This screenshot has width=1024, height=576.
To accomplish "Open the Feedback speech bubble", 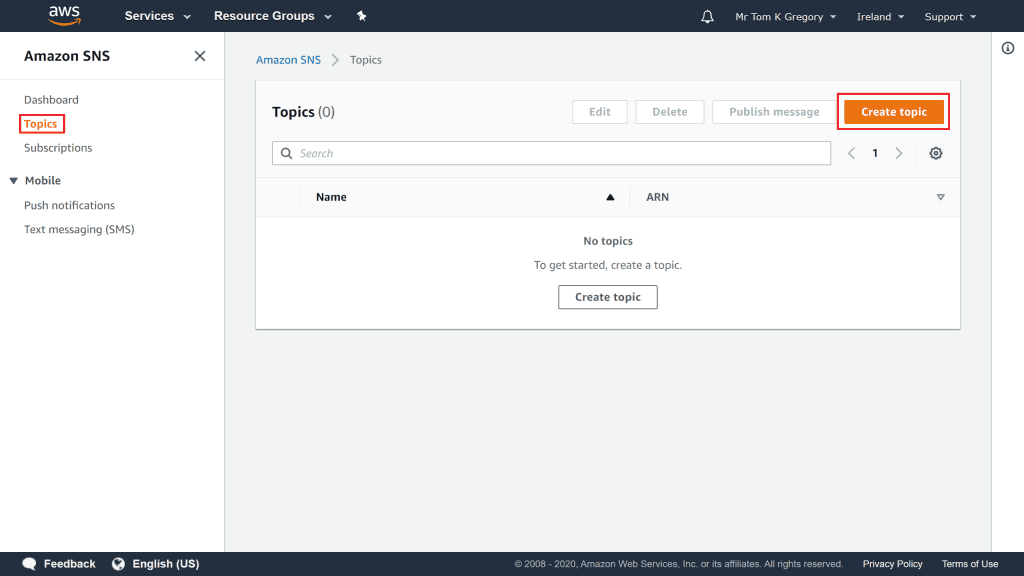I will (x=30, y=564).
